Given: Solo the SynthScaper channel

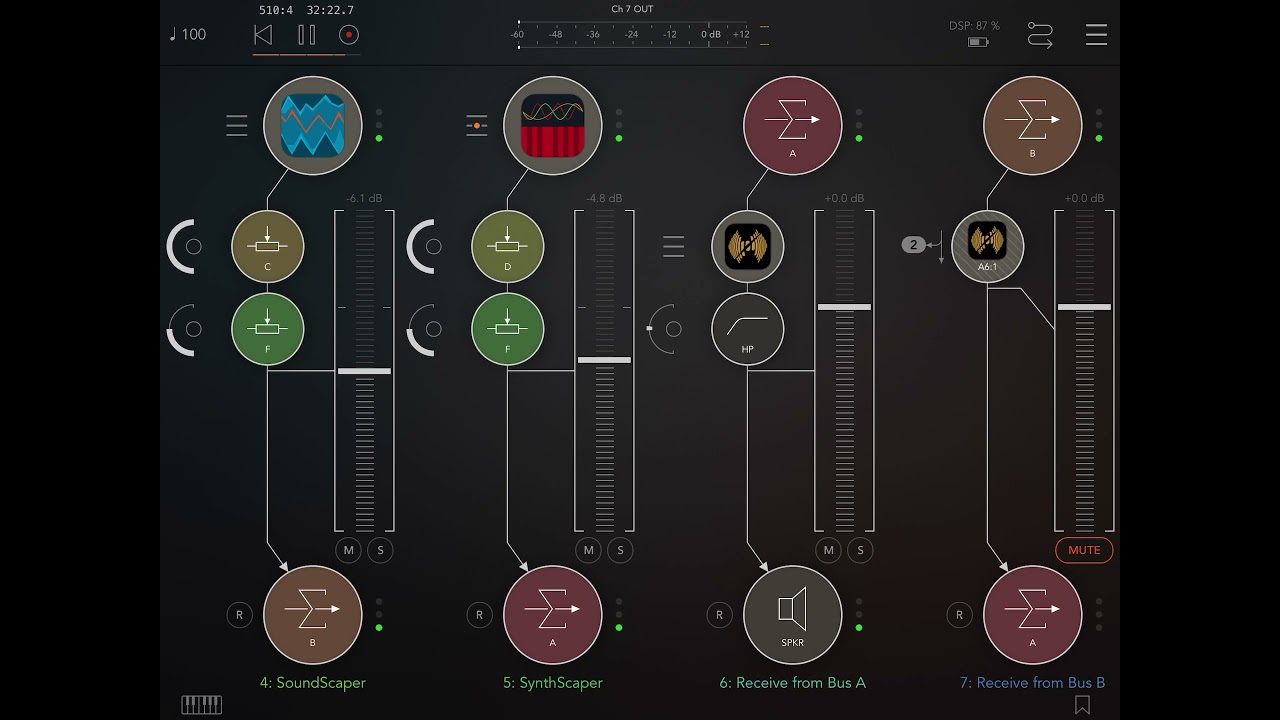Looking at the screenshot, I should click(x=620, y=550).
